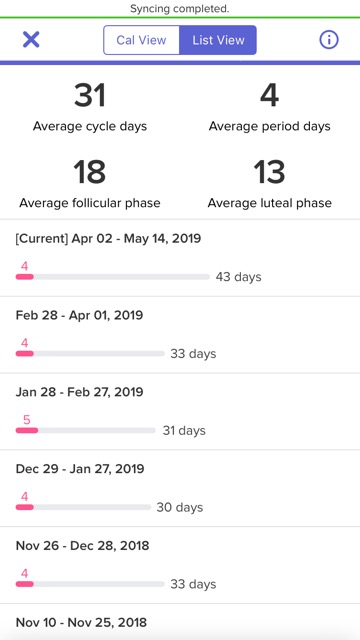
Task: Tap the 13 average luteal phase stat
Action: [269, 183]
